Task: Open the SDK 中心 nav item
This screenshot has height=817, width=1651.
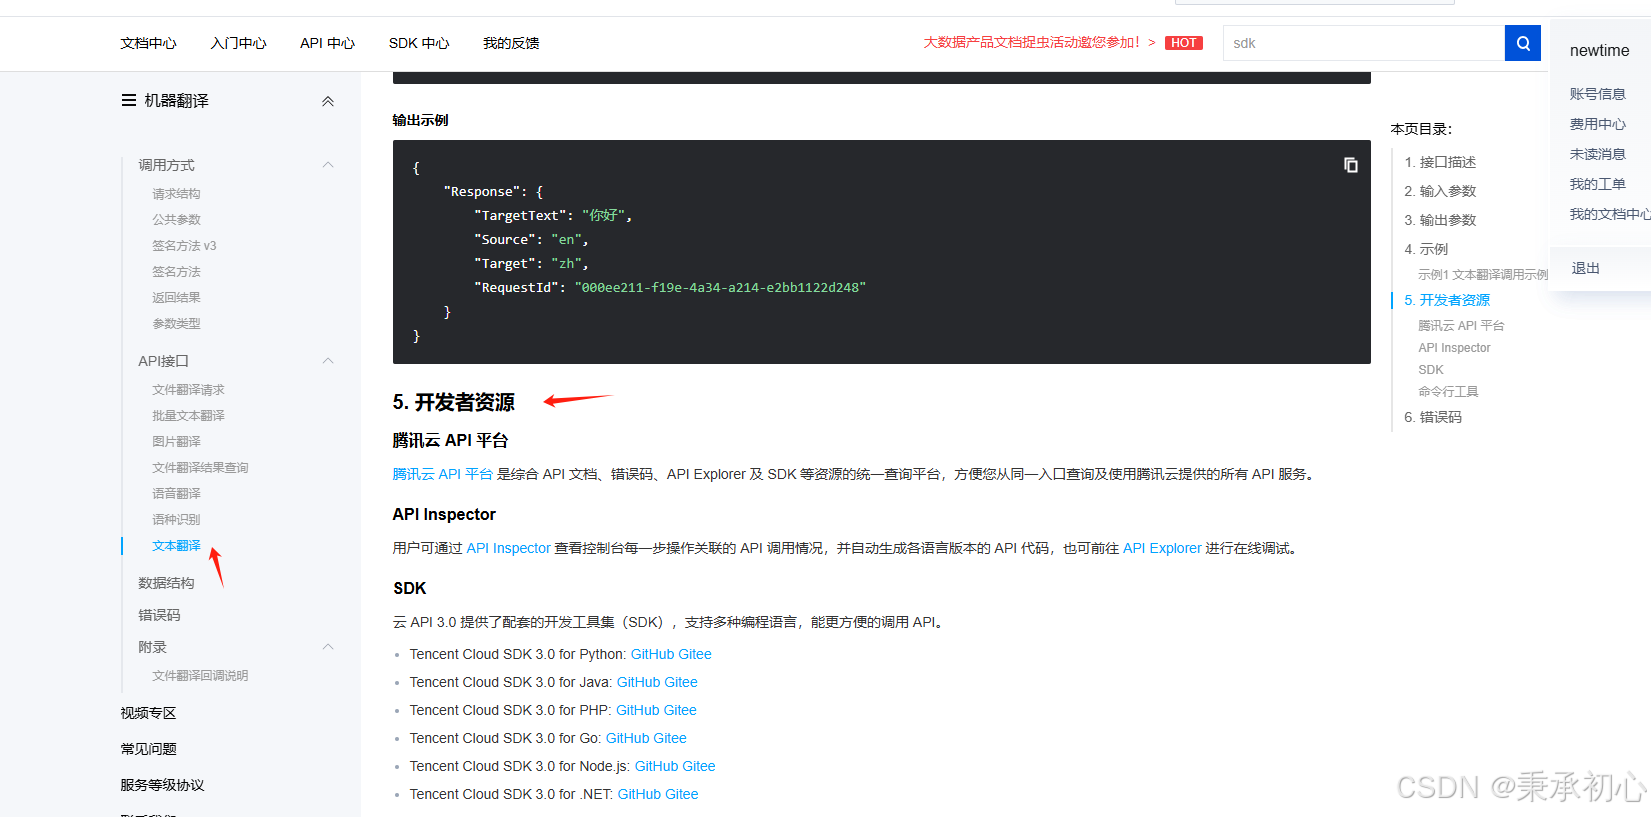Action: click(x=419, y=43)
